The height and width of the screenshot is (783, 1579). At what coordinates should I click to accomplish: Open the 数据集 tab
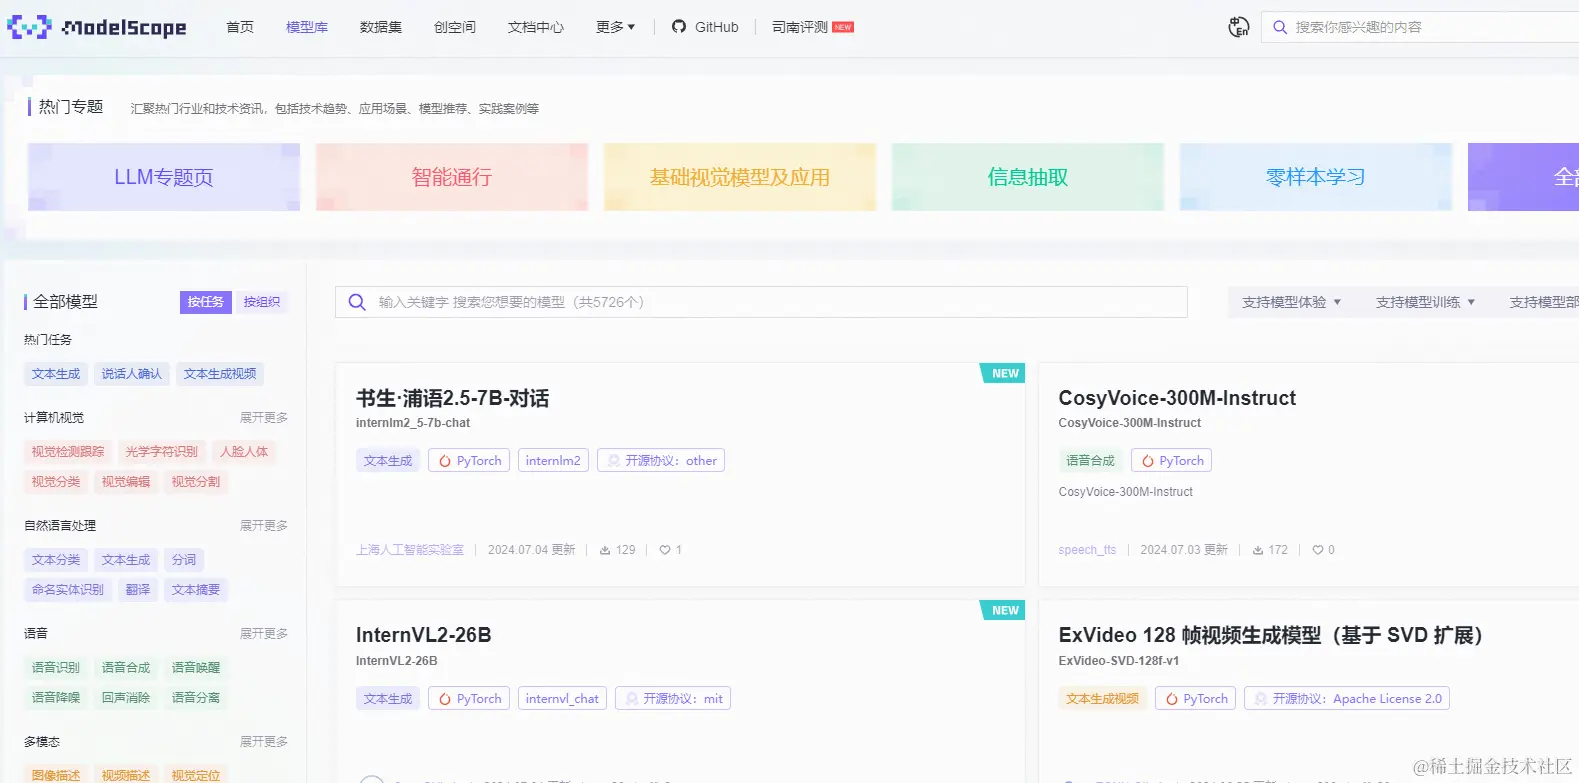(381, 27)
